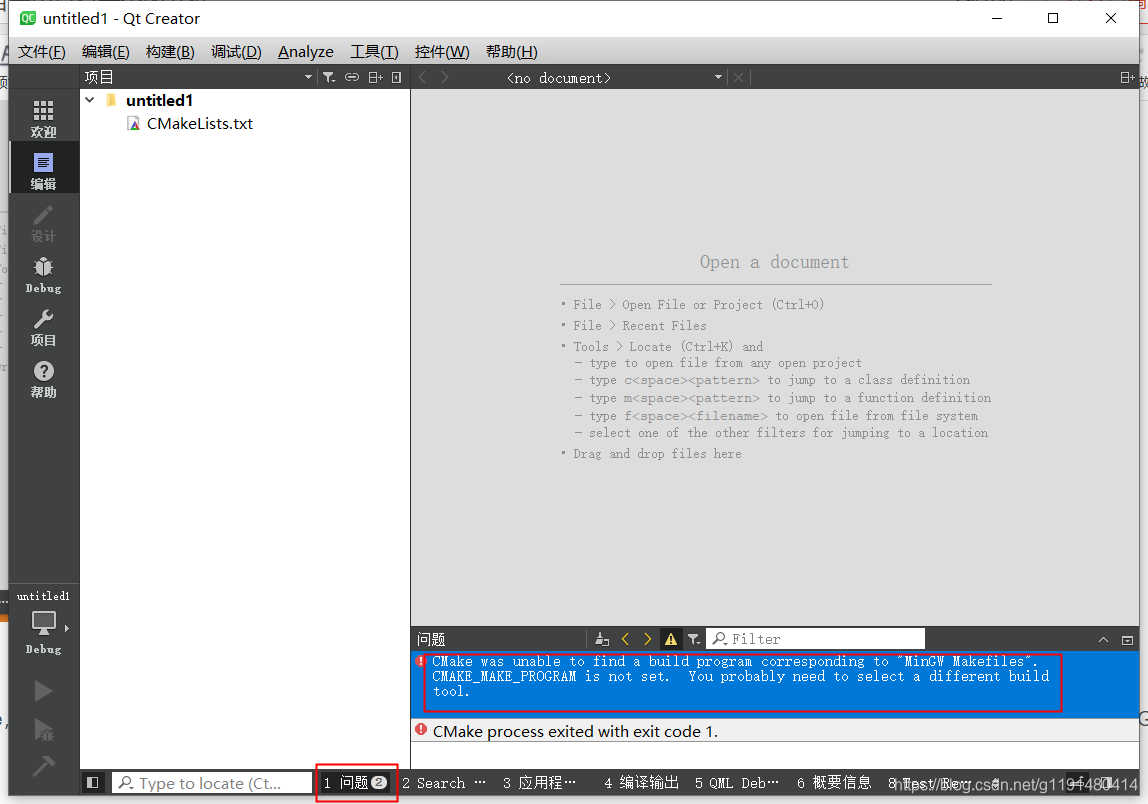
Task: Close the current document with X
Action: 739,78
